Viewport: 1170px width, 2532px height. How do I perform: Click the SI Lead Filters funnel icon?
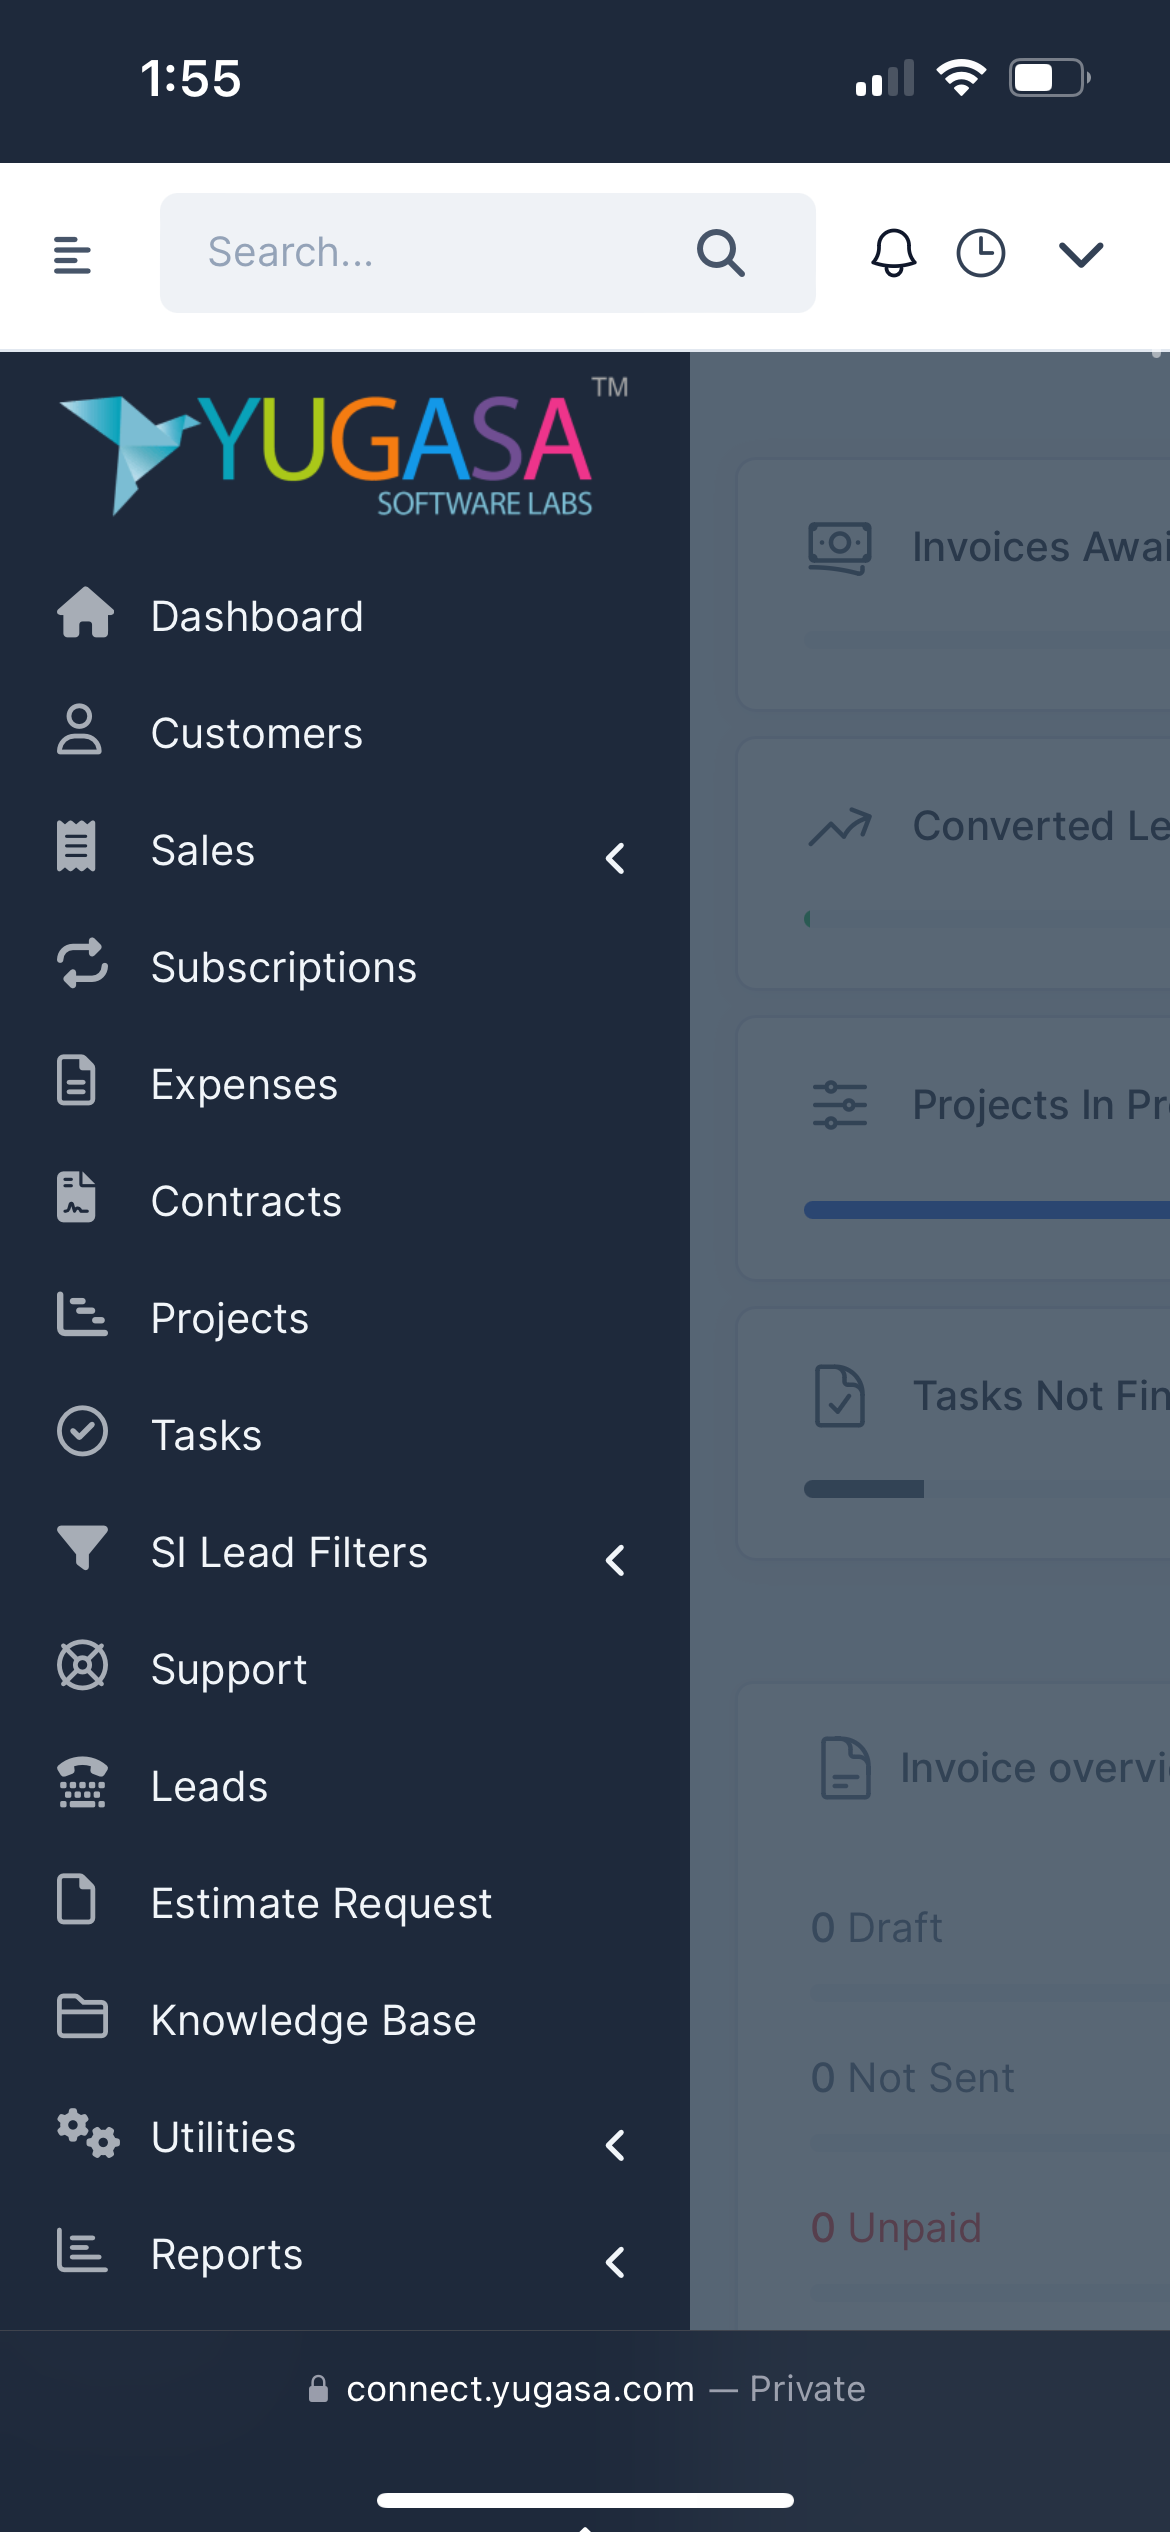click(x=82, y=1548)
